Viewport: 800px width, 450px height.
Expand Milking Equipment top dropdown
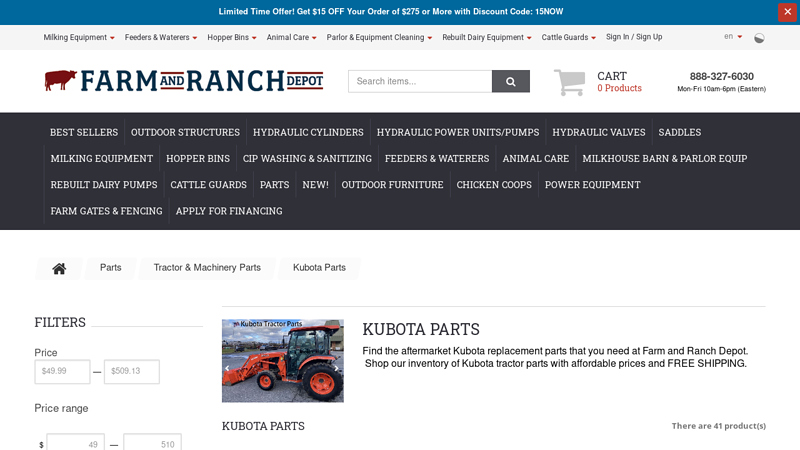coord(79,37)
